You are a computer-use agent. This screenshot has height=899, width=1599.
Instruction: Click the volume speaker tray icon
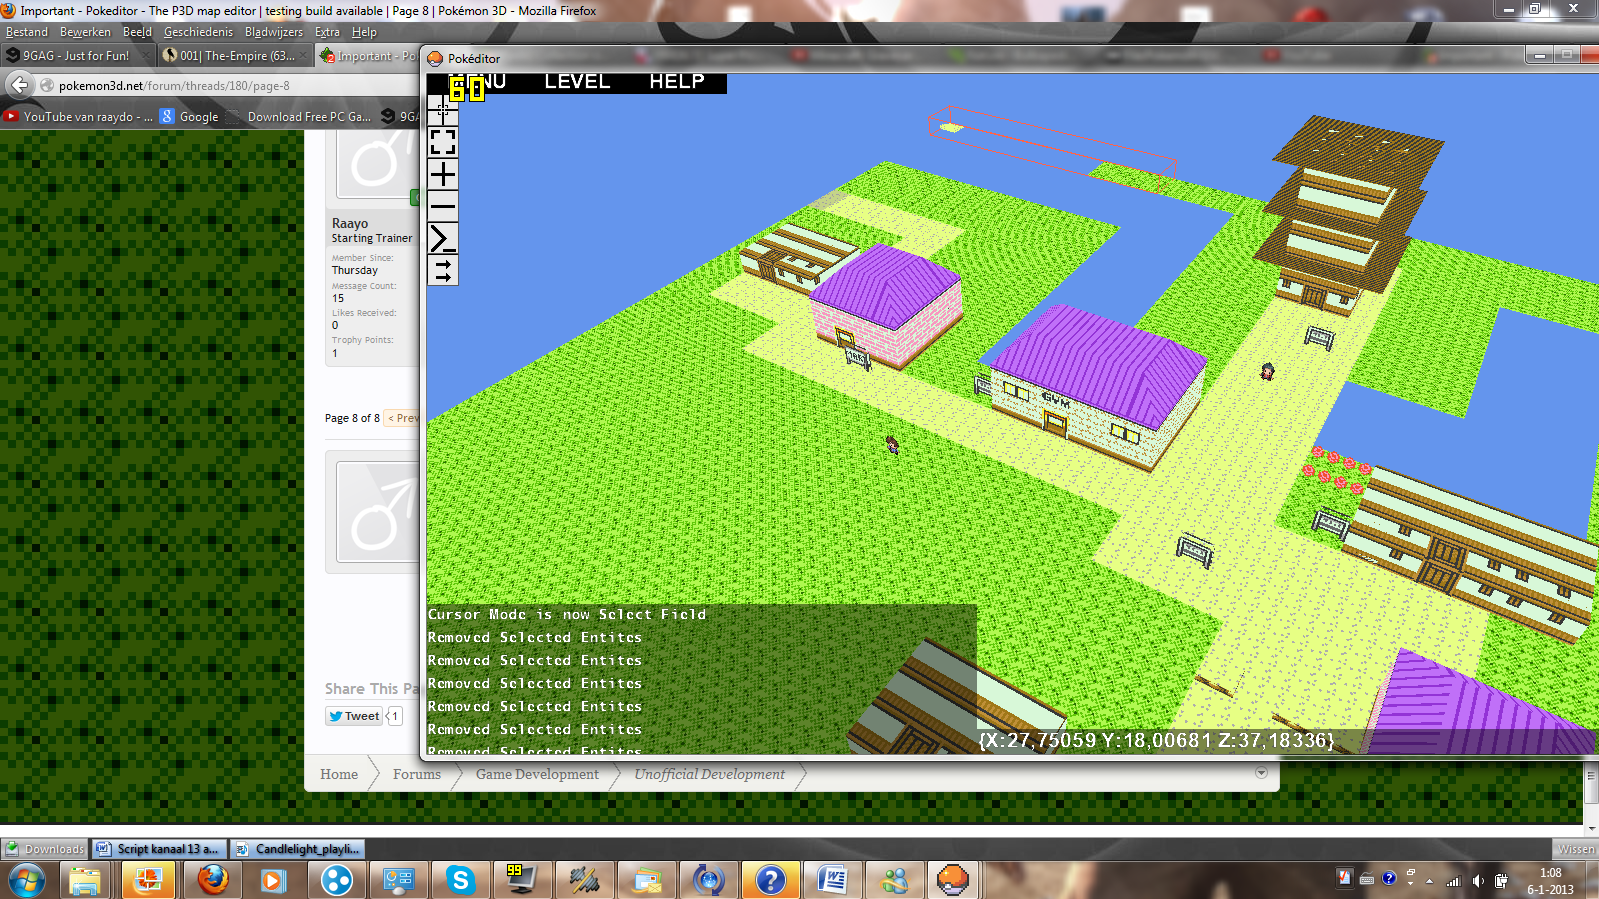point(1478,881)
